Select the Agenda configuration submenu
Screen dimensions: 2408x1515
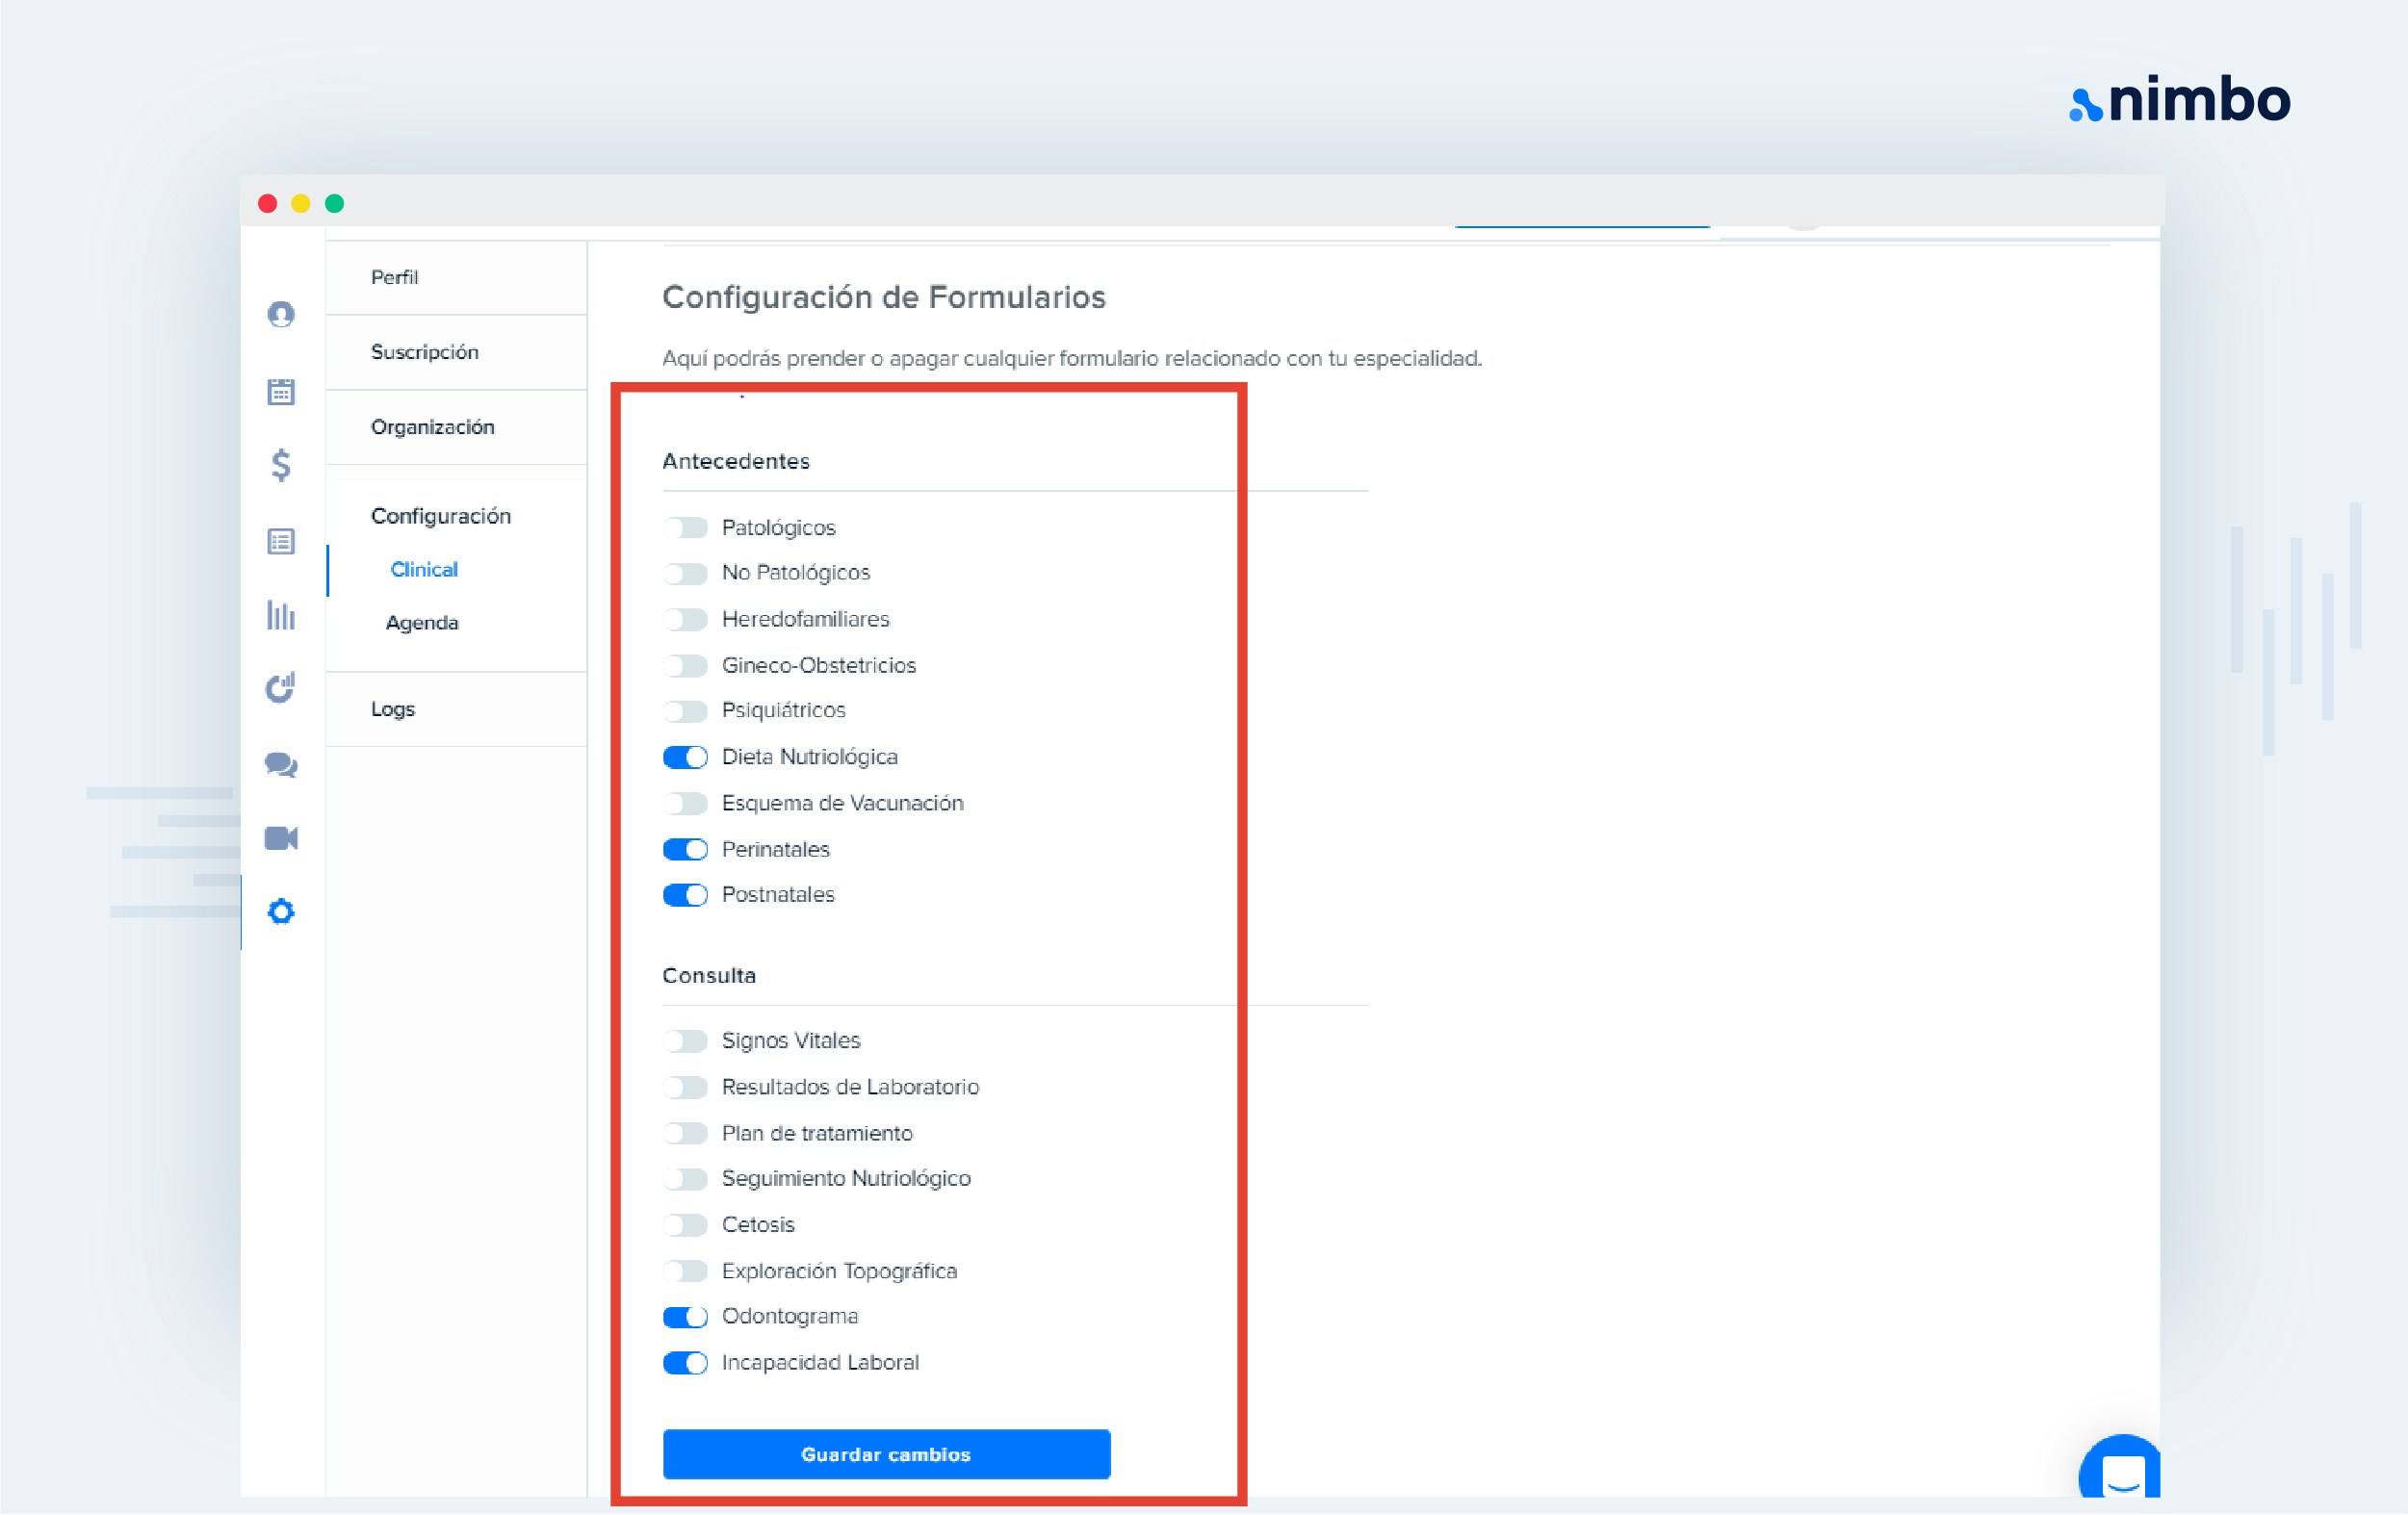(422, 623)
